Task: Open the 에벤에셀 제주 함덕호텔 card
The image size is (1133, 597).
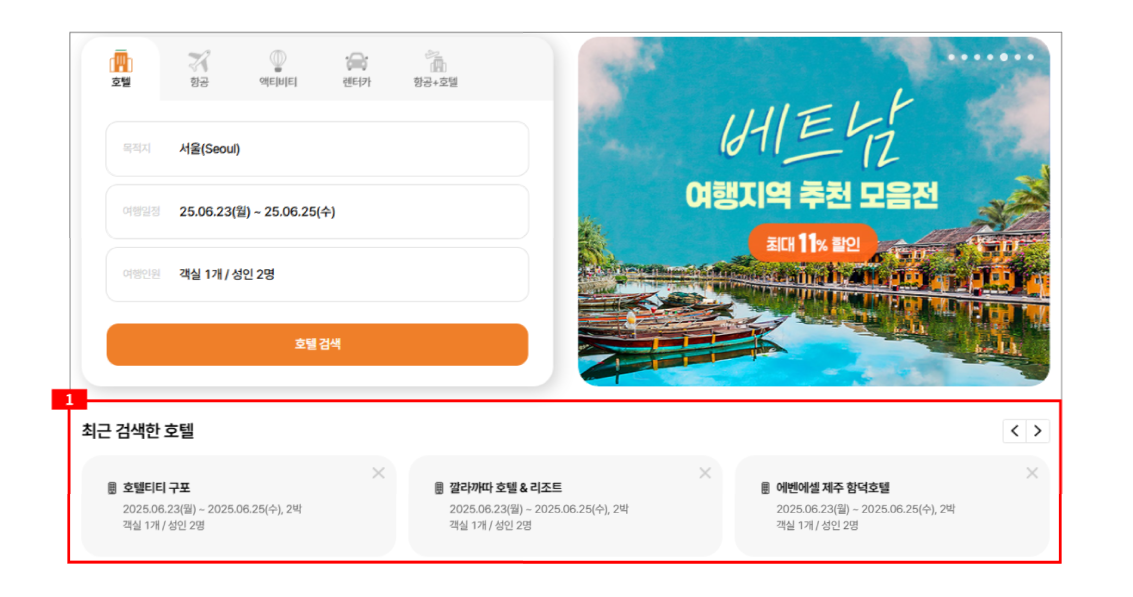Action: point(892,506)
